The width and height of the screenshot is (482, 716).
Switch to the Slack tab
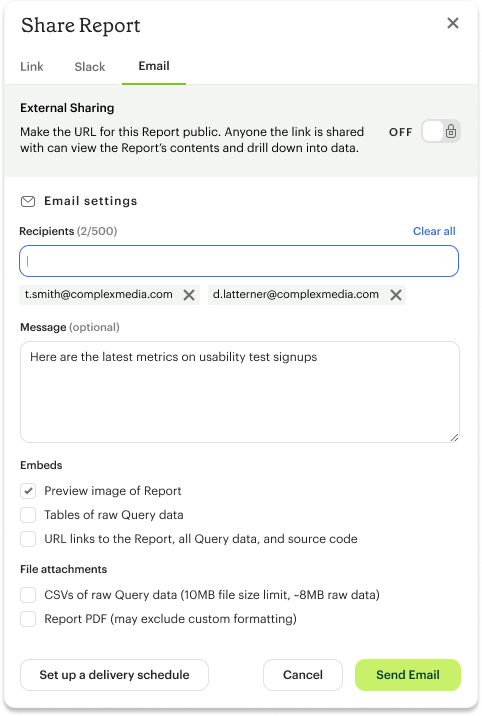coord(90,67)
